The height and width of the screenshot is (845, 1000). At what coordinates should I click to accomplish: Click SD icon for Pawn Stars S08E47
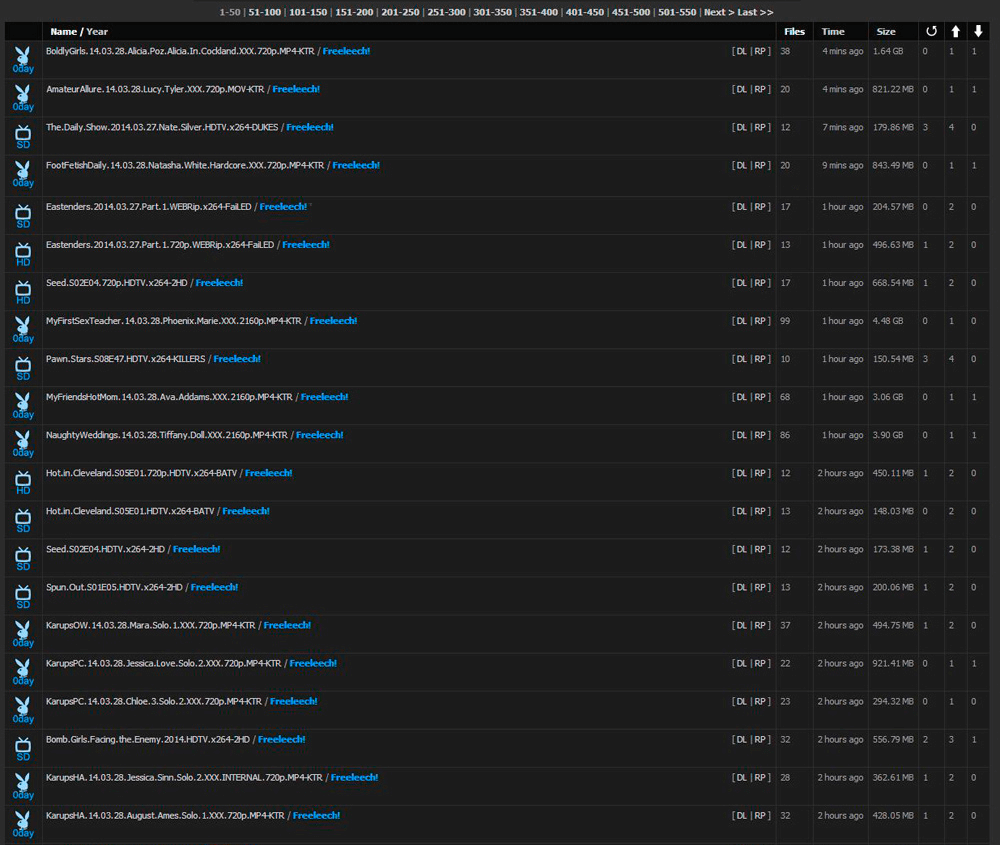click(x=23, y=368)
